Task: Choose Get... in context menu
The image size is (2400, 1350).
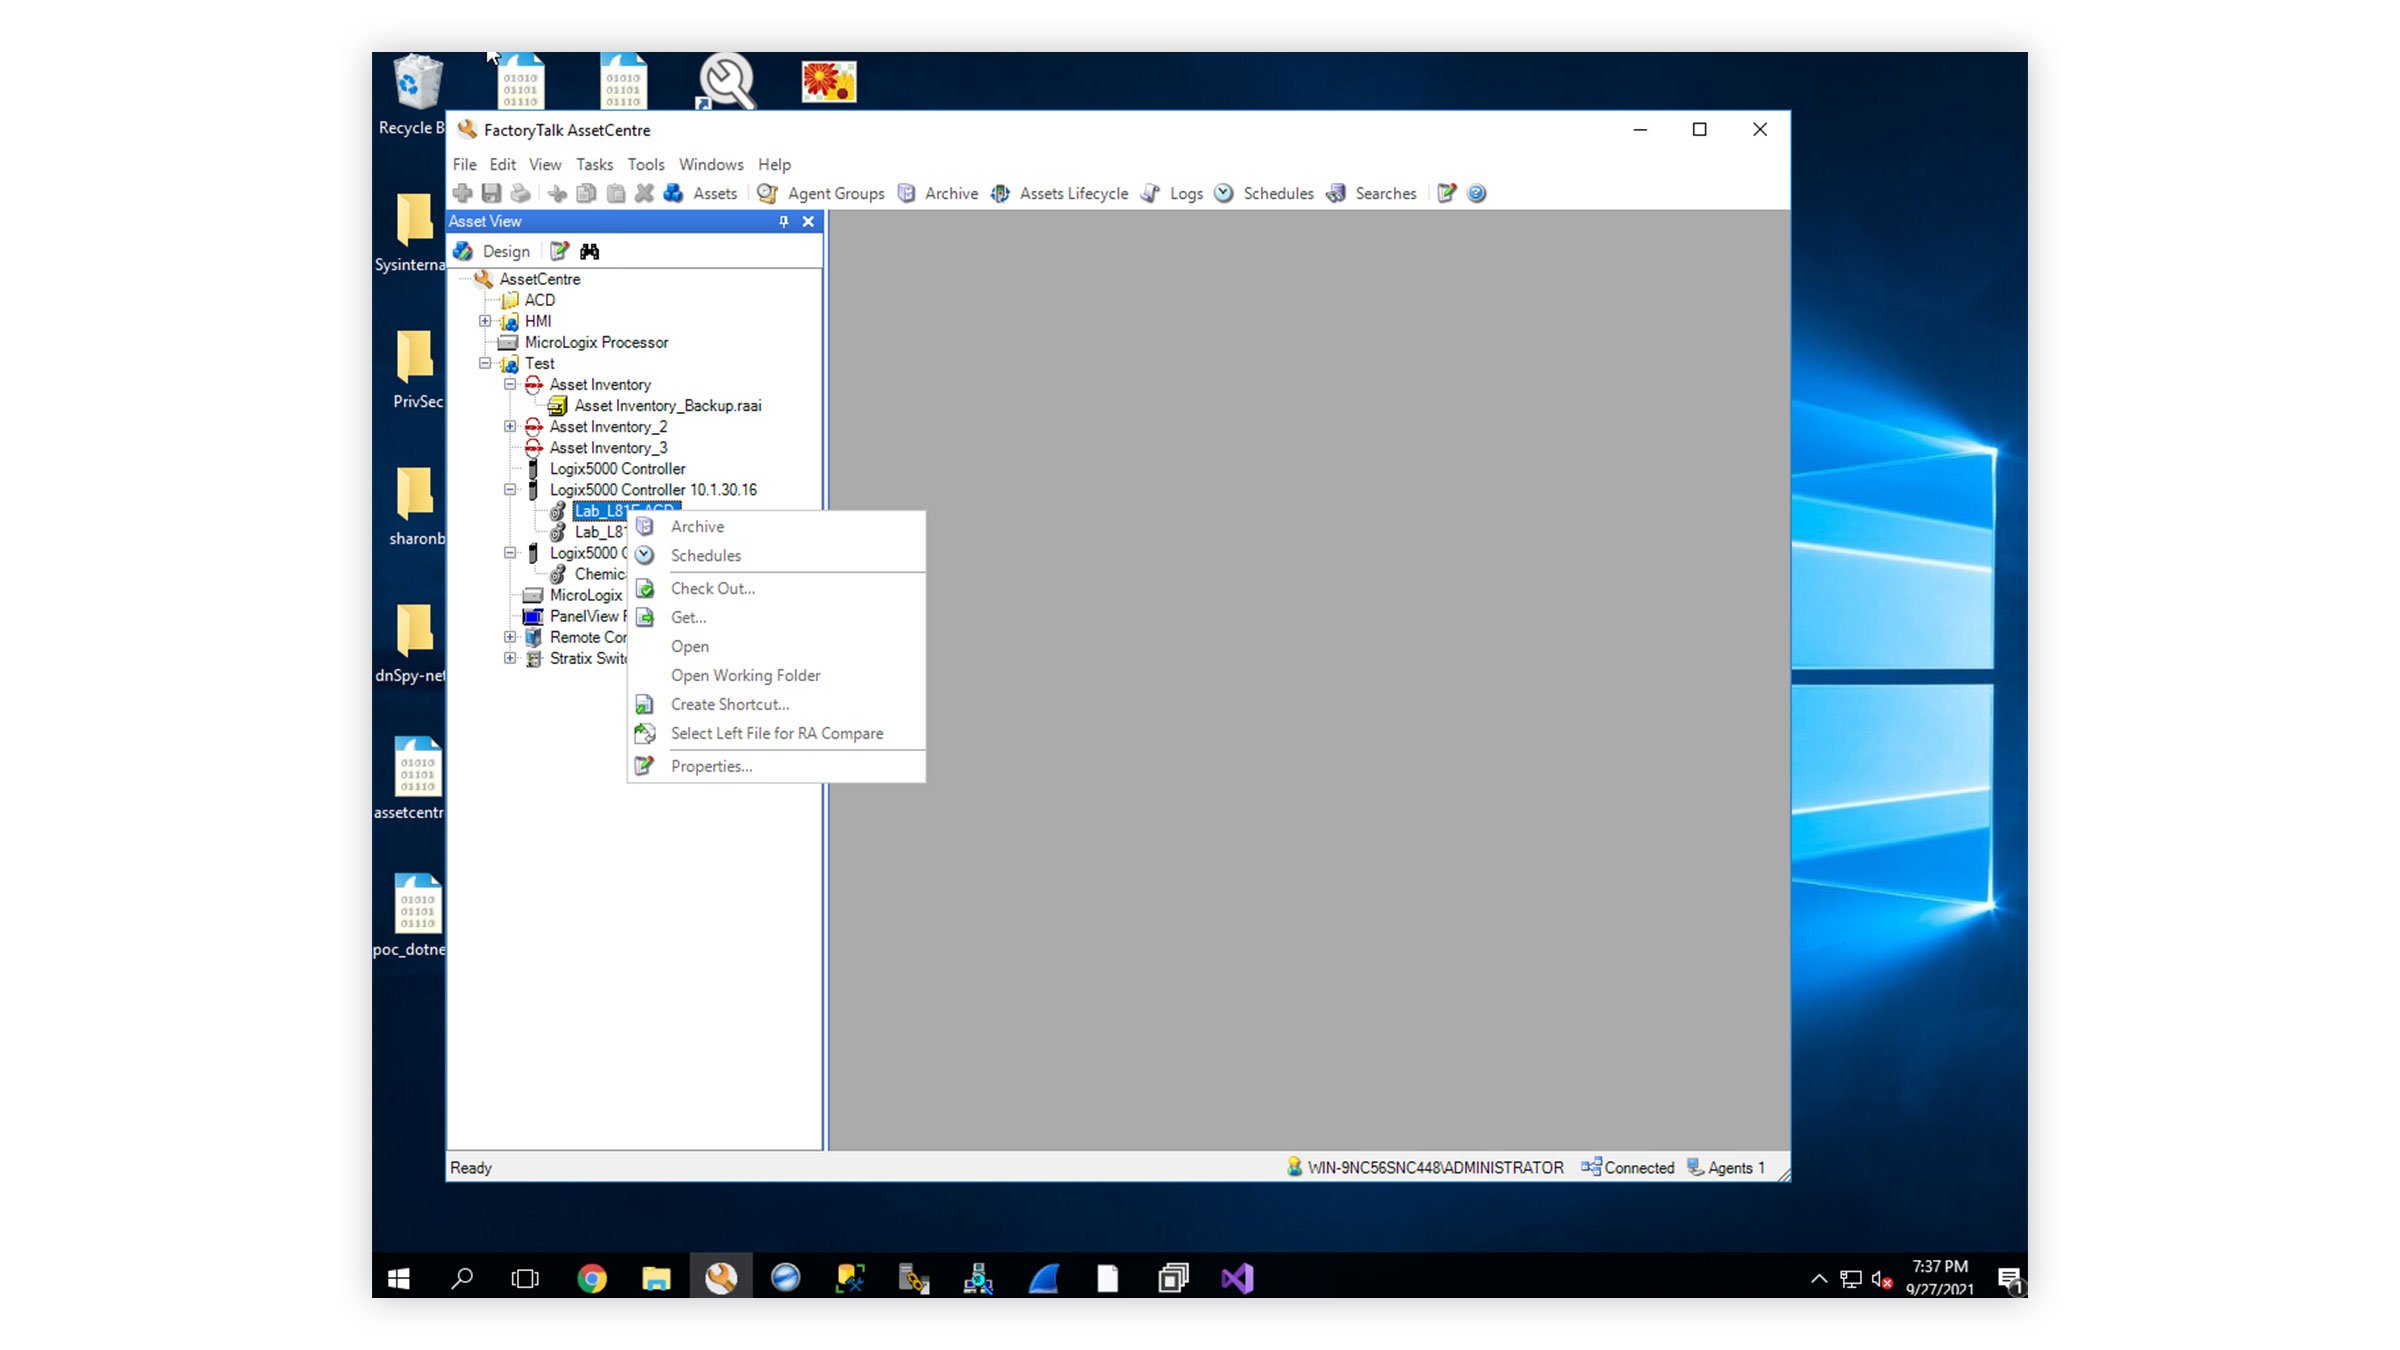Action: pyautogui.click(x=776, y=617)
